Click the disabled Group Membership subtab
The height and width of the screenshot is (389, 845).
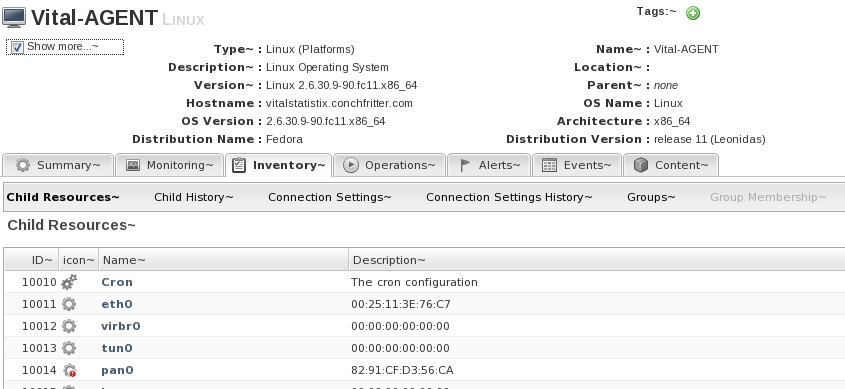tap(768, 197)
